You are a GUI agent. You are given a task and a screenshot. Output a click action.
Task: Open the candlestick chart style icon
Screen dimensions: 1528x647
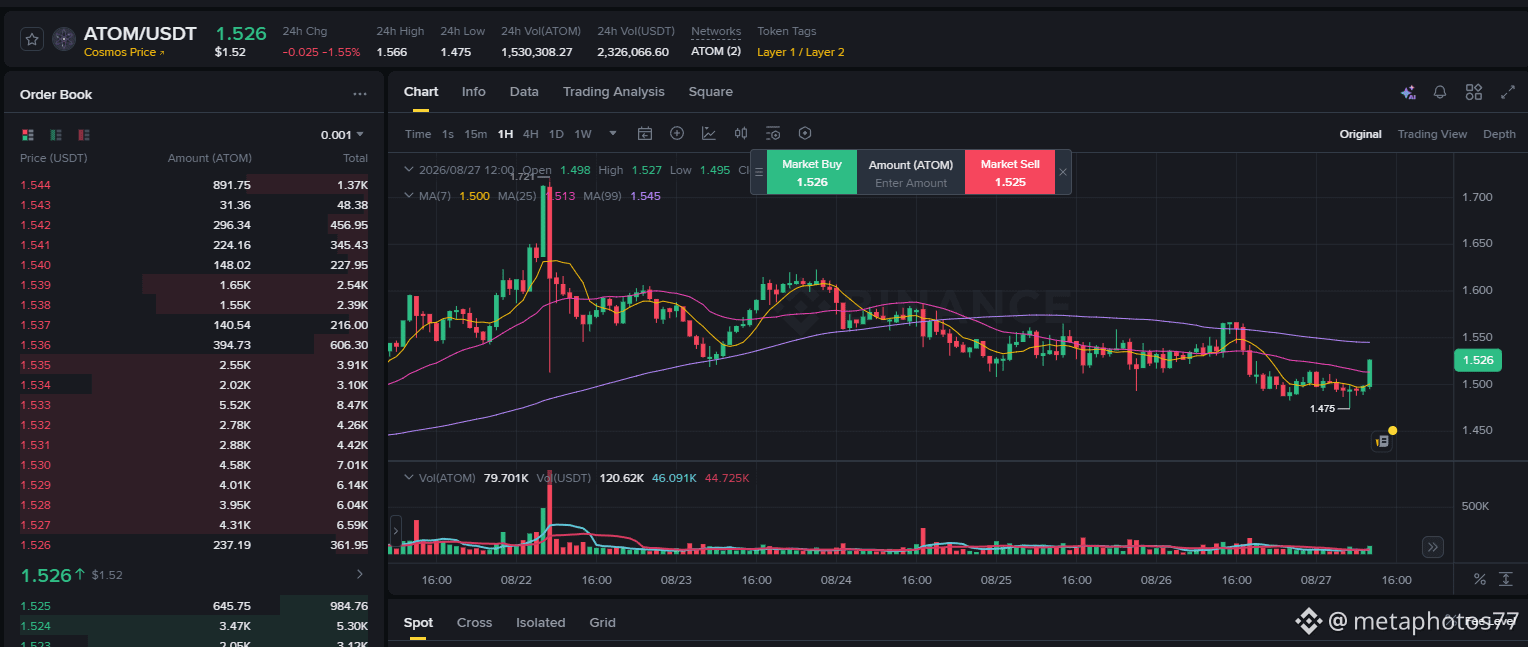click(x=741, y=134)
